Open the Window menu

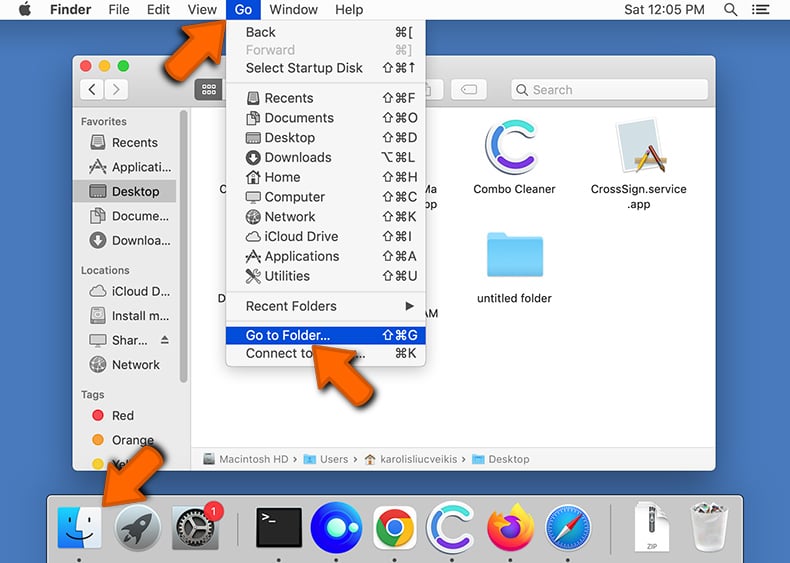(x=293, y=10)
